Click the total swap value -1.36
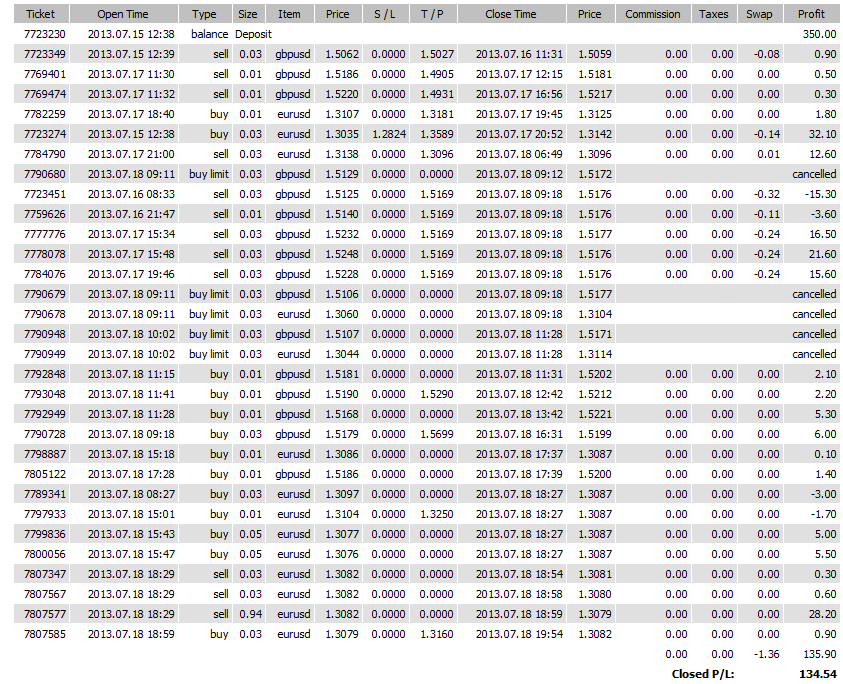Viewport: 843px width, 684px height. pyautogui.click(x=767, y=654)
